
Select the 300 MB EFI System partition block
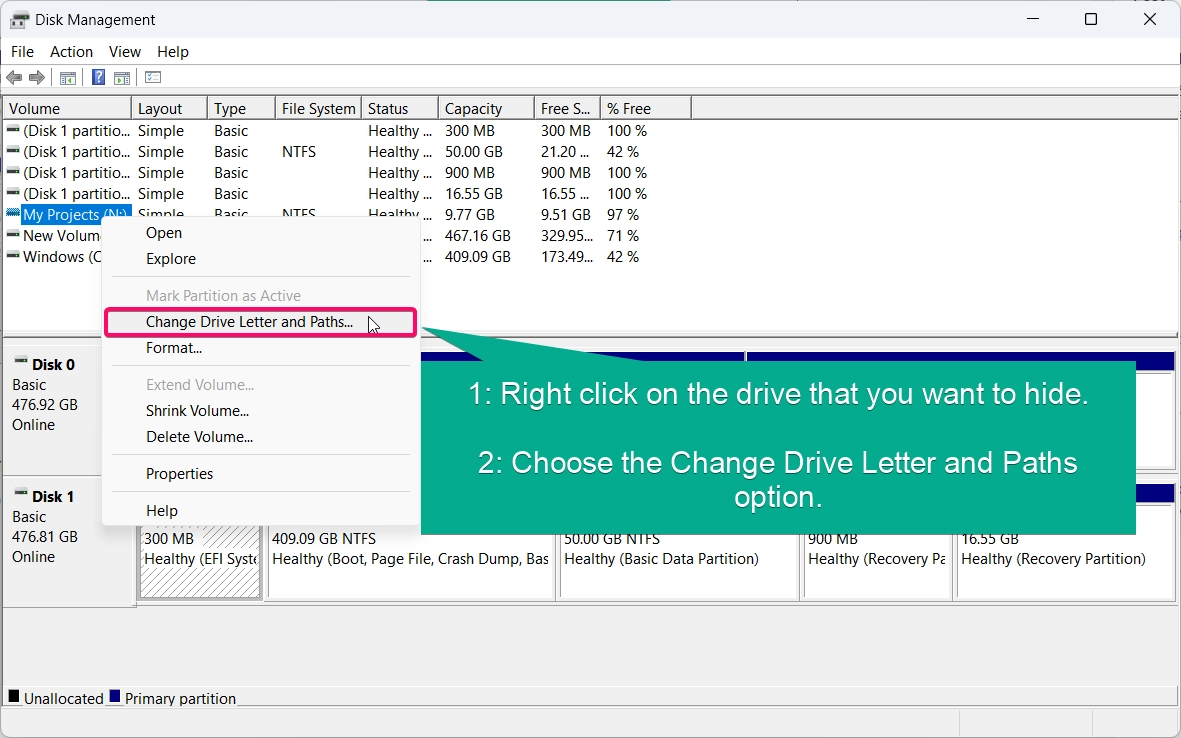[x=200, y=560]
